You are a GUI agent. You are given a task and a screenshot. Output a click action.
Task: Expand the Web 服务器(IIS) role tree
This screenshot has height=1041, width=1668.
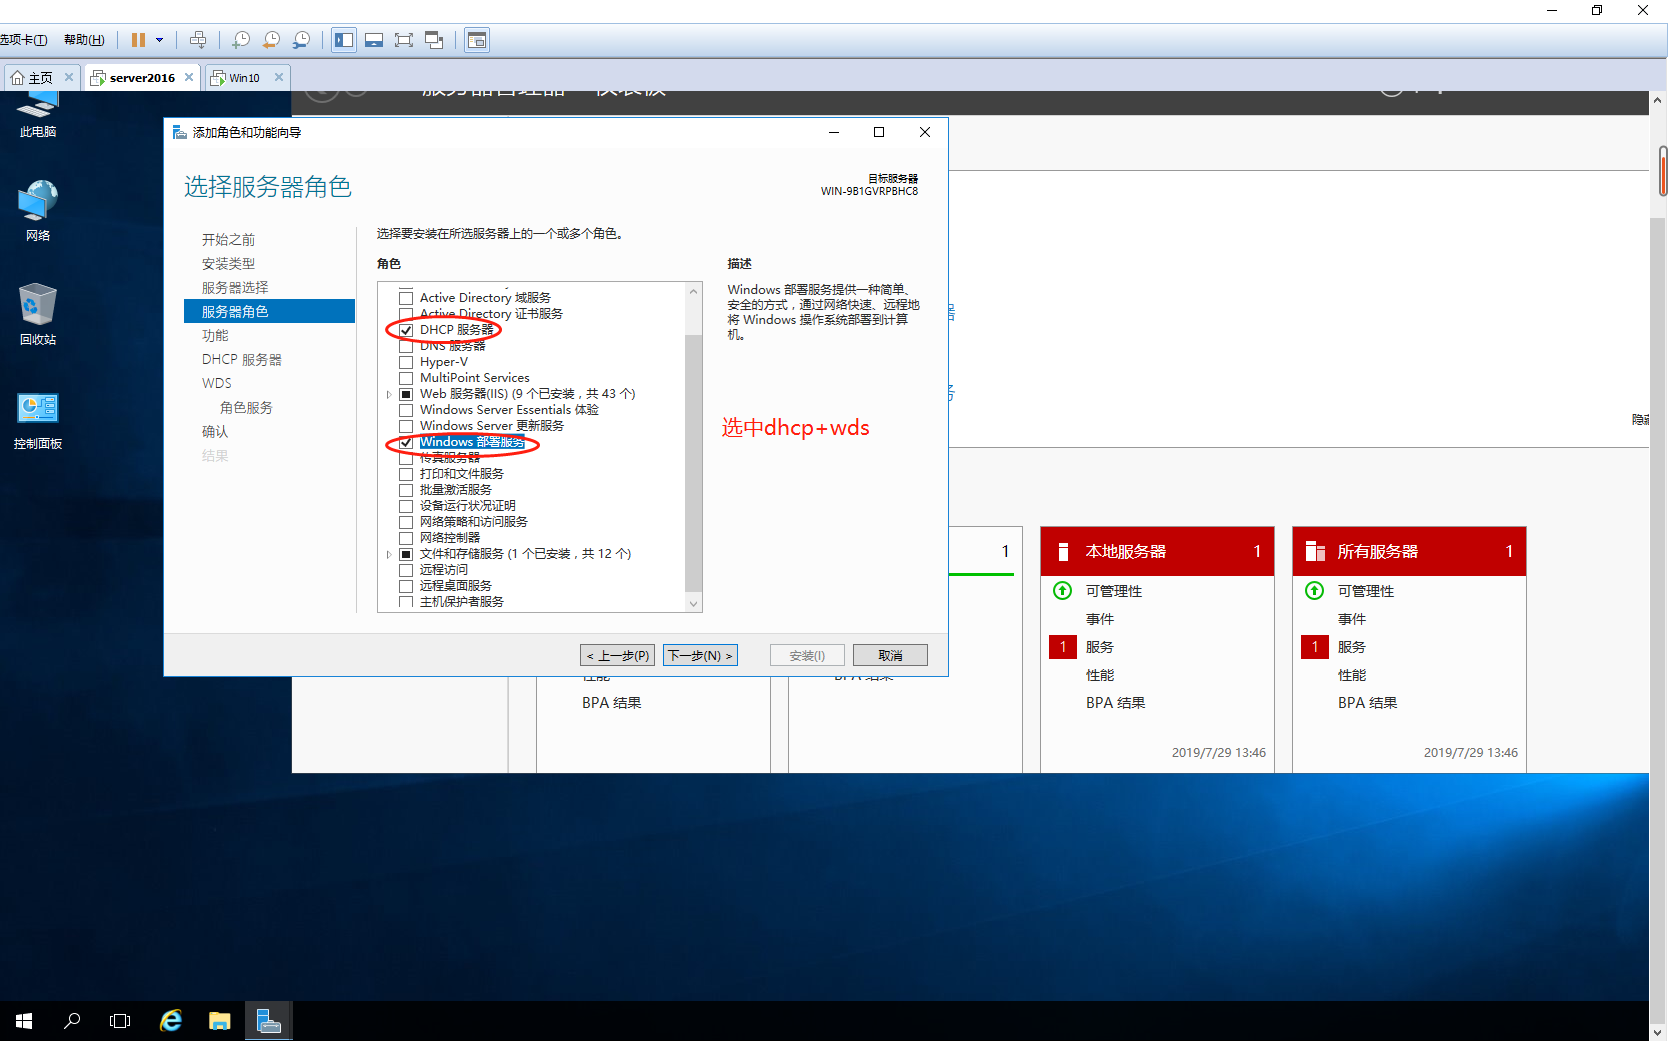[389, 394]
